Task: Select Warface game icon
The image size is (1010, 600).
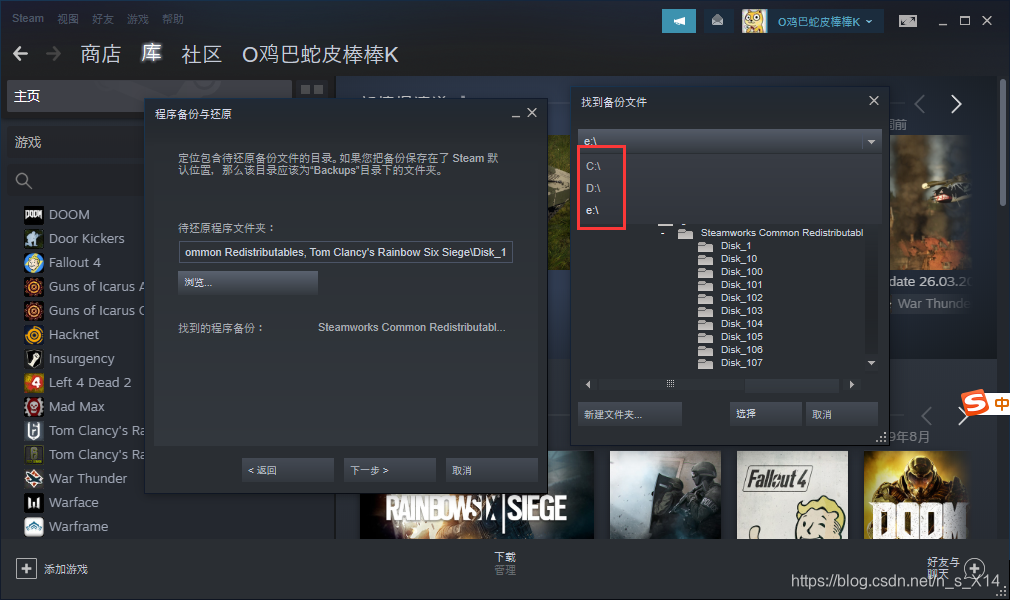Action: tap(33, 502)
